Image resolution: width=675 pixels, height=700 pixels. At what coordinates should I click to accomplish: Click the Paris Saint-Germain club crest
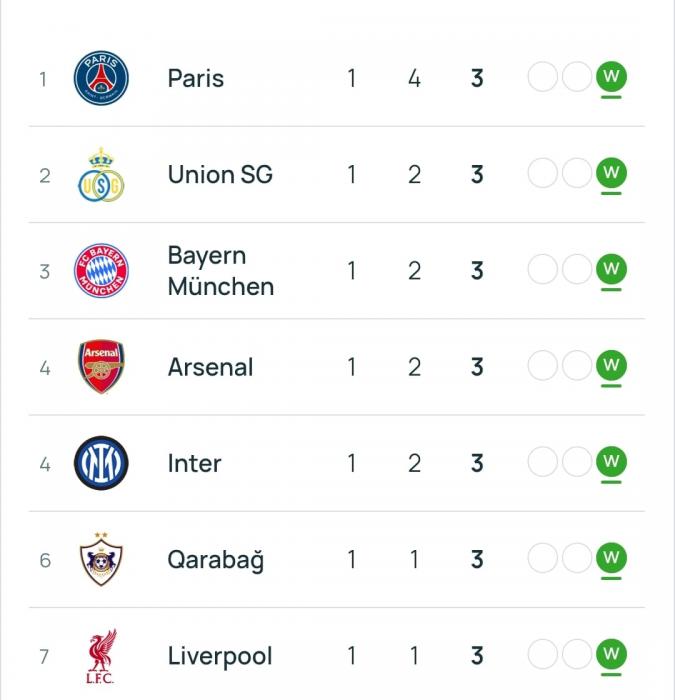(x=101, y=78)
